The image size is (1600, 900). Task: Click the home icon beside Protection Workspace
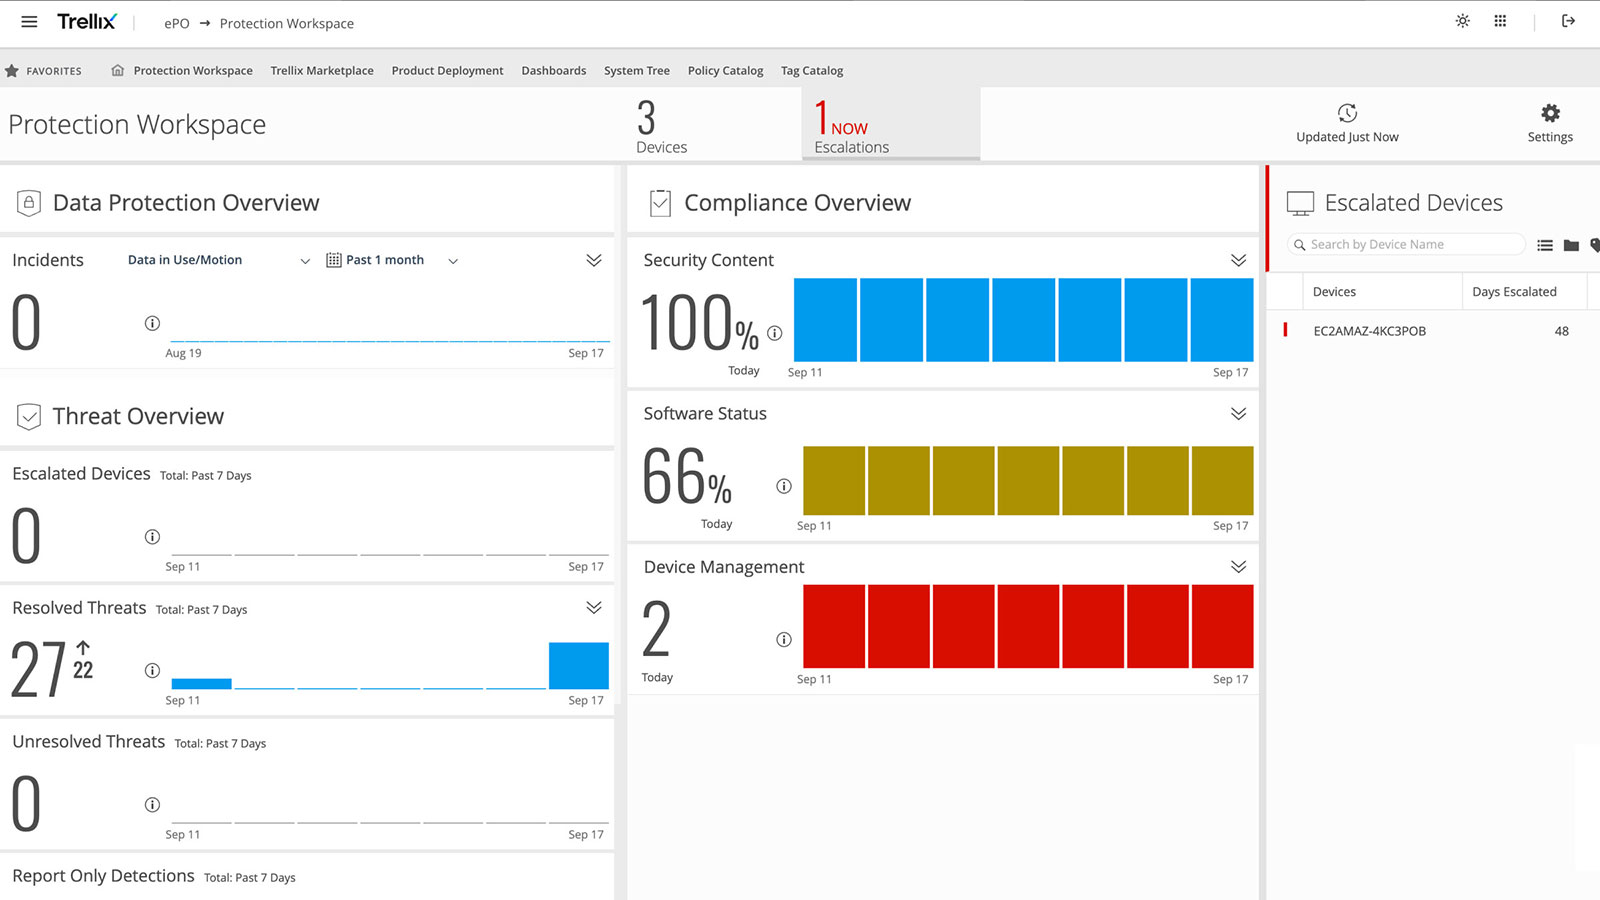[x=118, y=71]
